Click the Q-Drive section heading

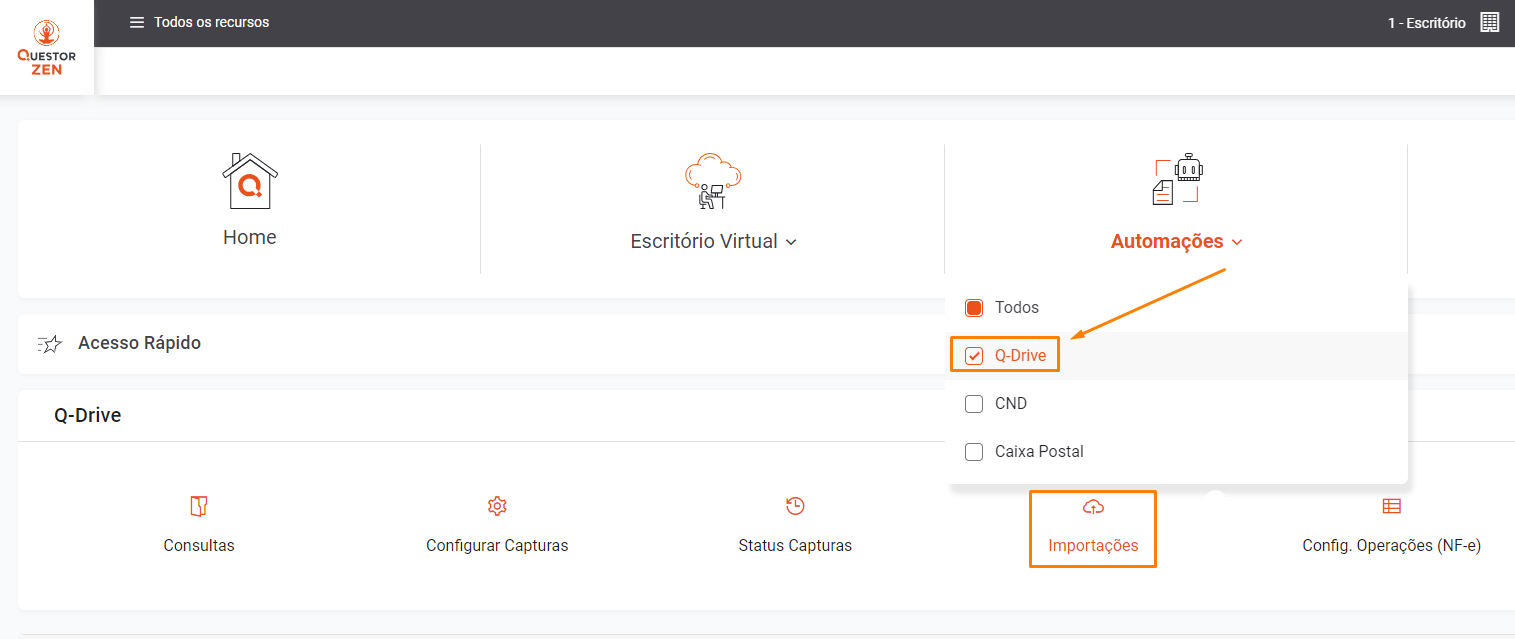88,415
